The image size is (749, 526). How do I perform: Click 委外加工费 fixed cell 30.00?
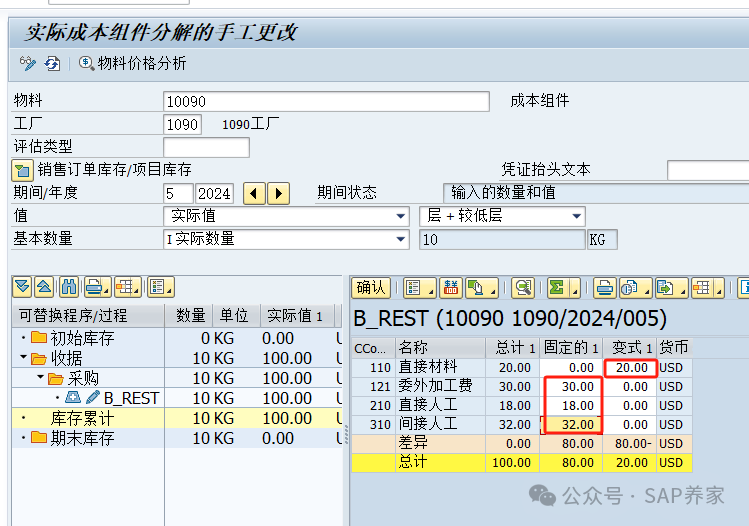coord(572,386)
